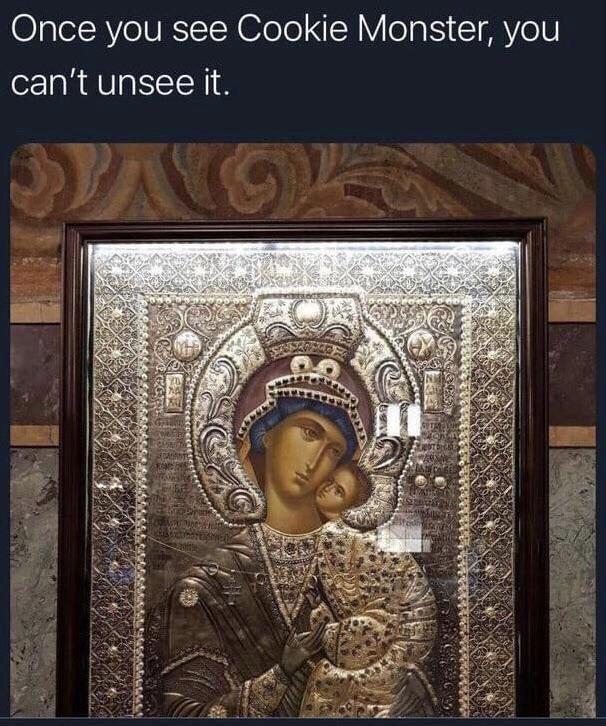
Task: Select the round medallion at upper left
Action: pos(188,345)
